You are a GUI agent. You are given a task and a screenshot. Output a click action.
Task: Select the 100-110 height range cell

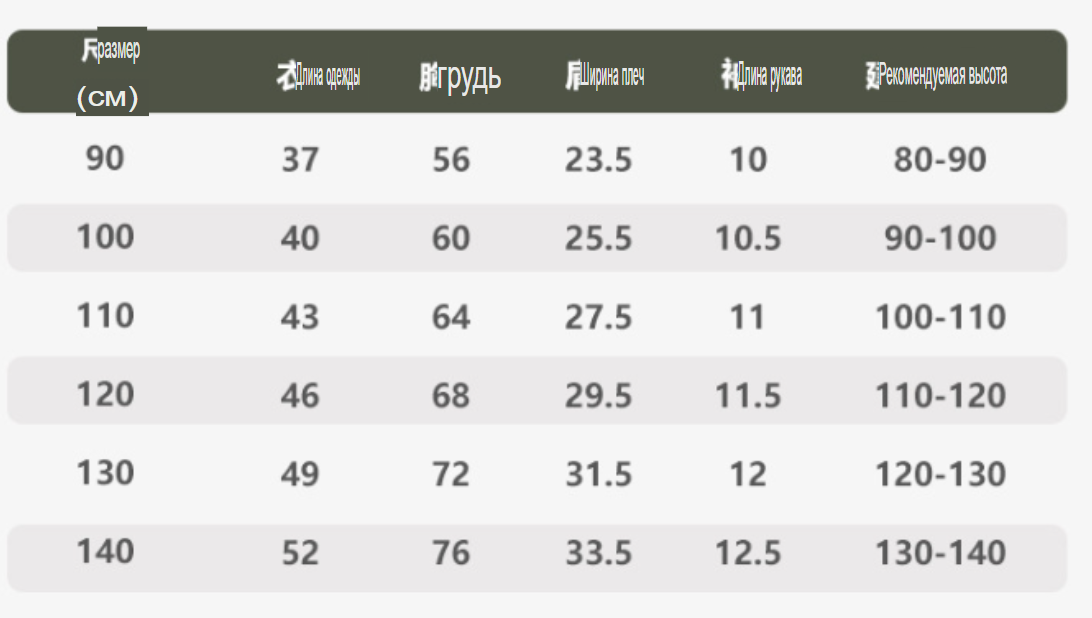(x=940, y=317)
